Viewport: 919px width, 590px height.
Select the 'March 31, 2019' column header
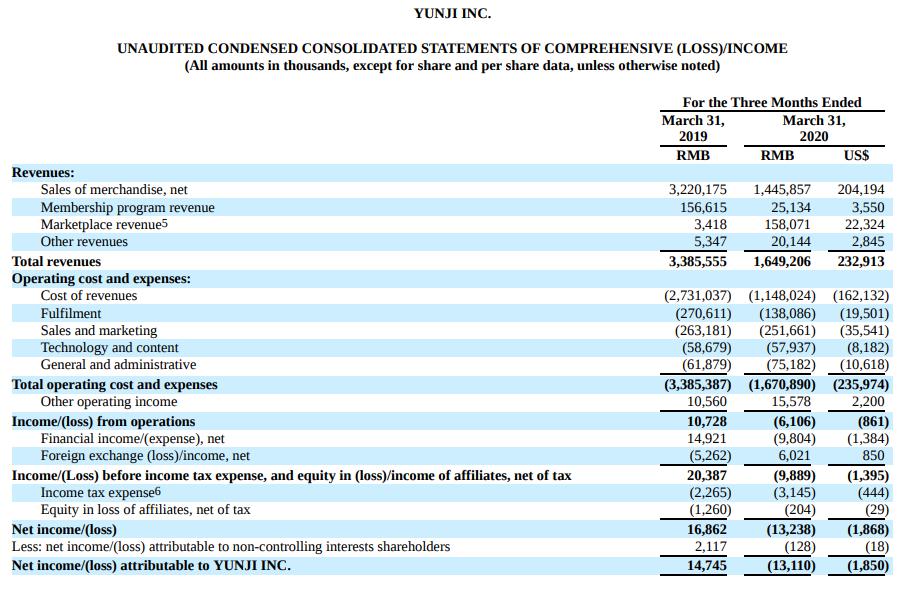point(693,128)
